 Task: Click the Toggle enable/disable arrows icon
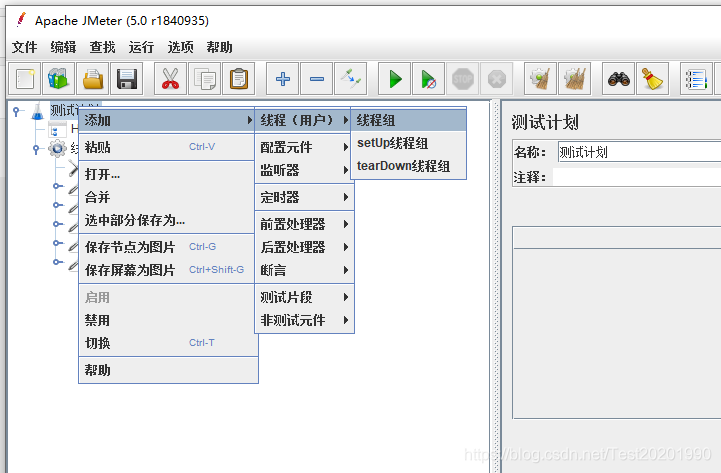coord(350,79)
